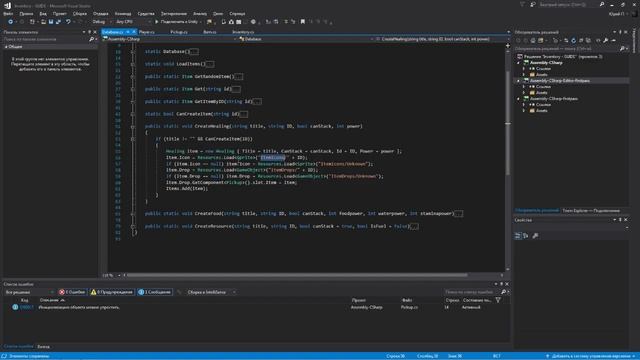Expand the collapsed LoadItems method

coord(133,64)
